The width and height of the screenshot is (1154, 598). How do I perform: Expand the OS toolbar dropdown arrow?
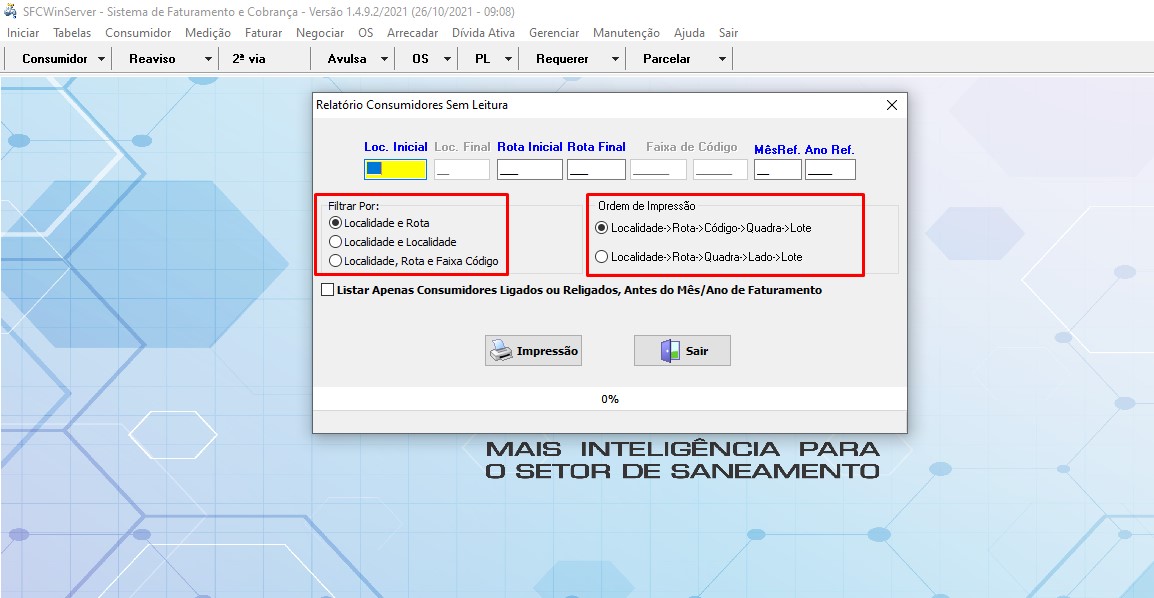click(447, 58)
